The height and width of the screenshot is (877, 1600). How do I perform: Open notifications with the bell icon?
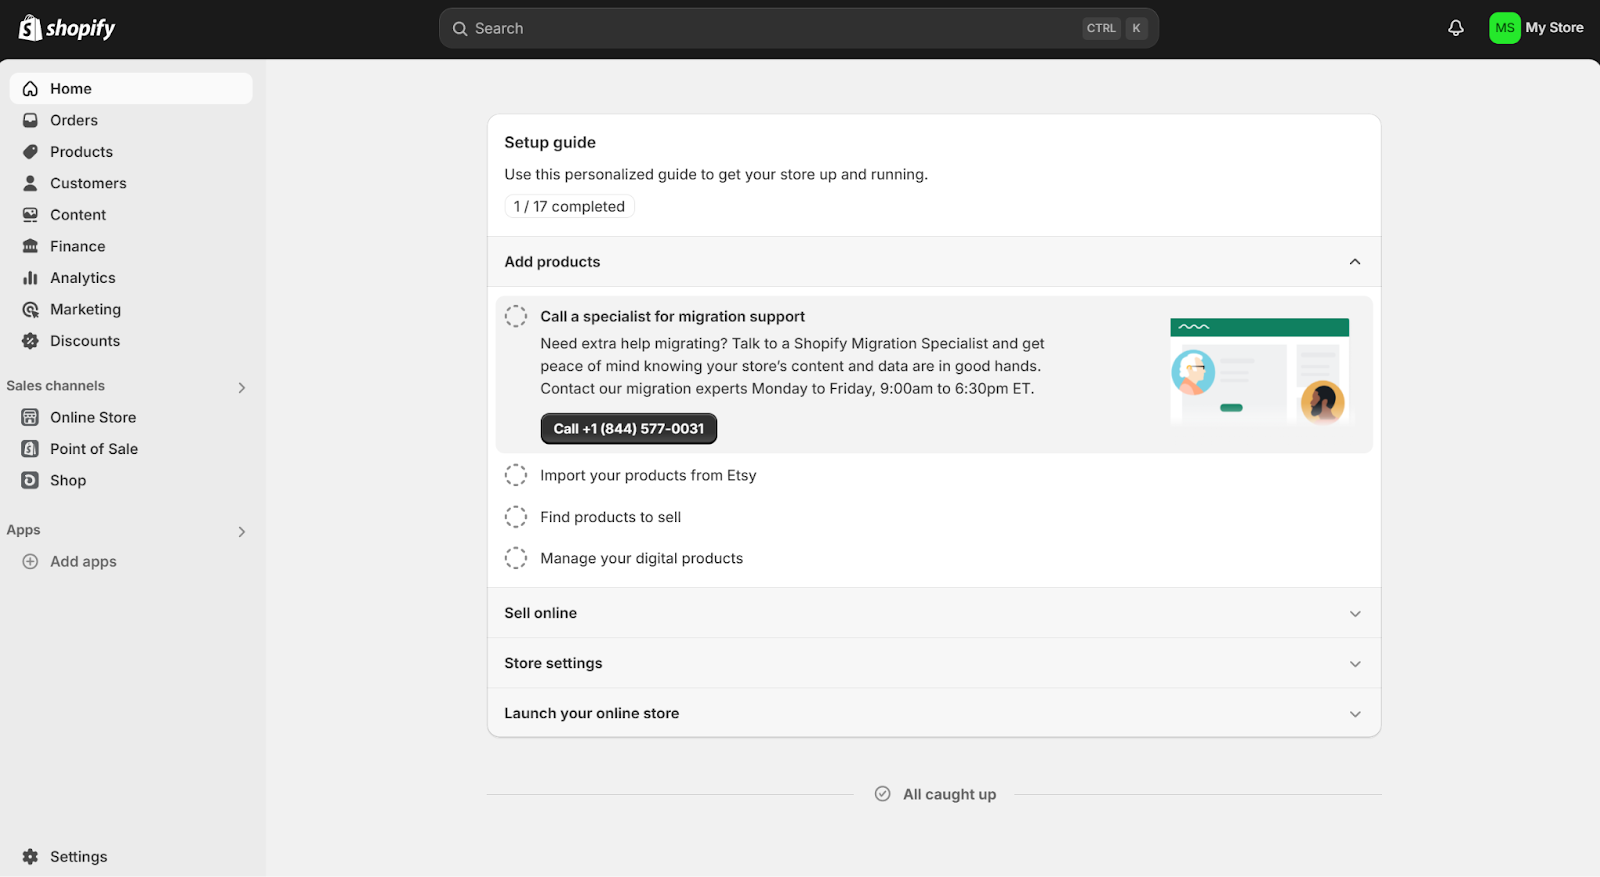(1454, 27)
